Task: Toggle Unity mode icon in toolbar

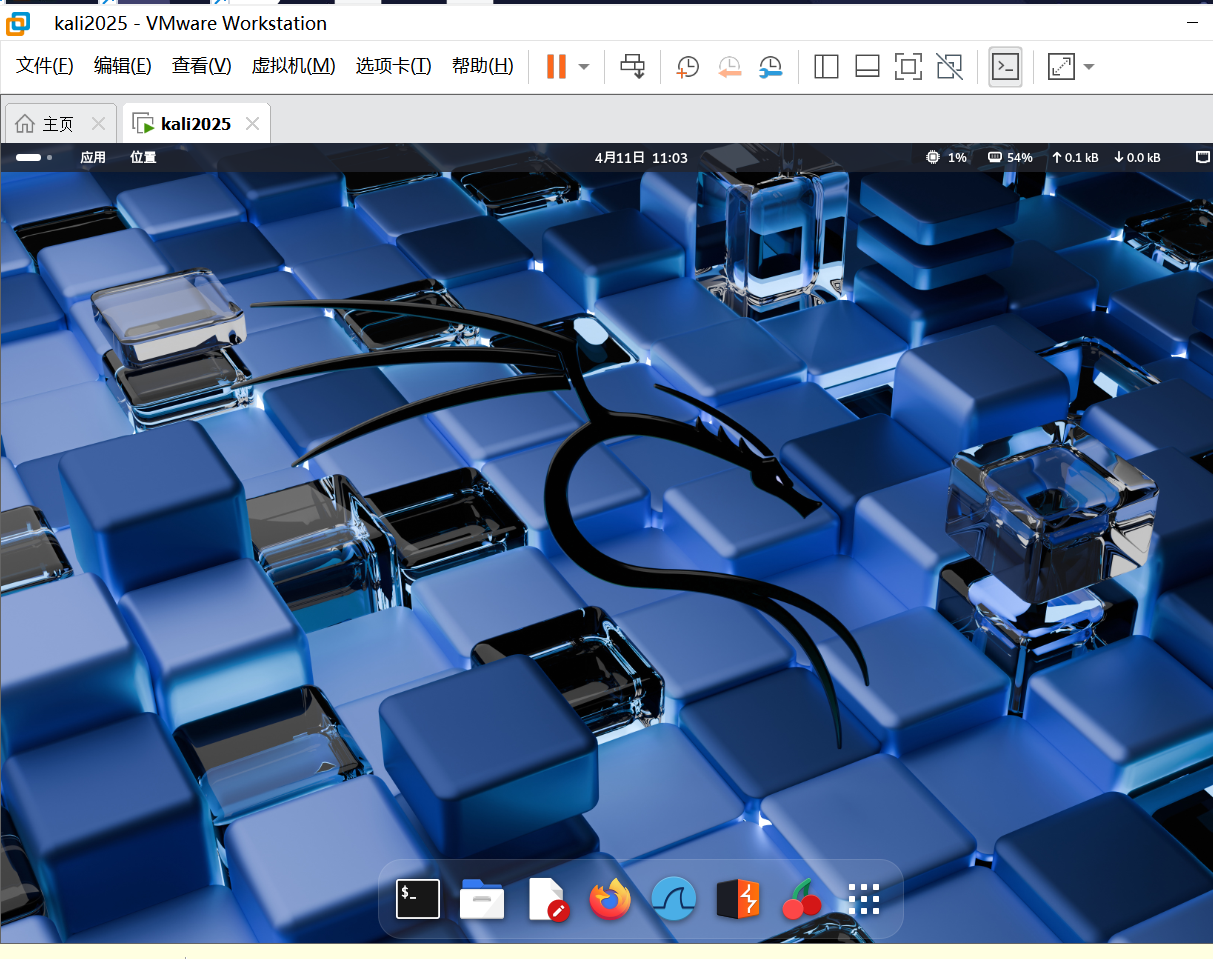Action: (x=949, y=67)
